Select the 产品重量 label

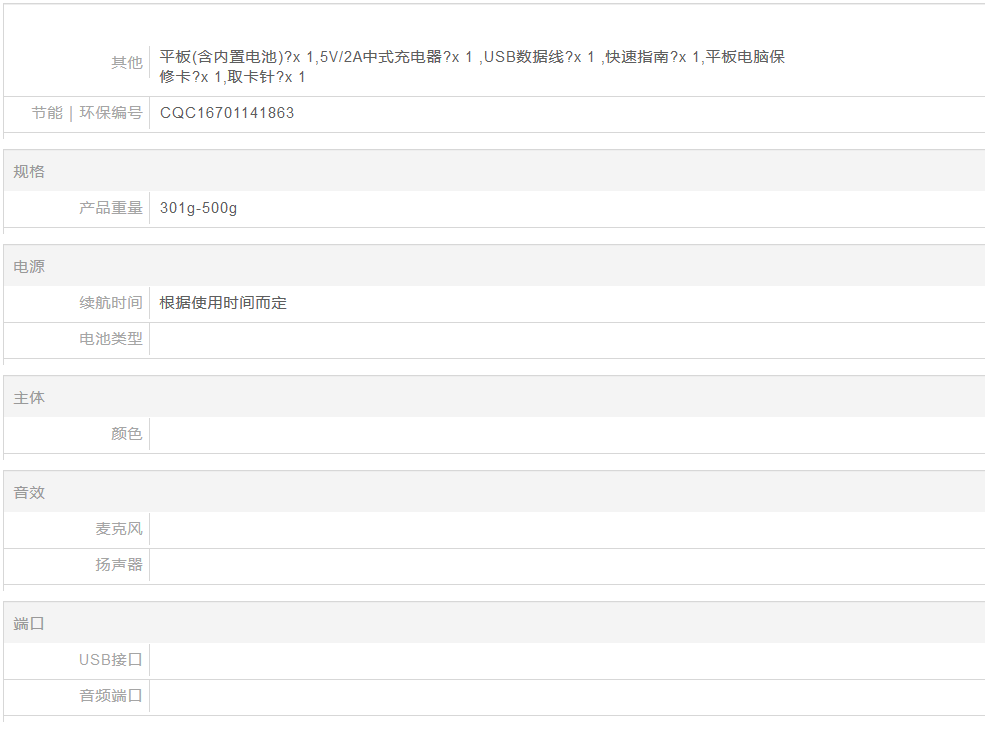tap(111, 208)
